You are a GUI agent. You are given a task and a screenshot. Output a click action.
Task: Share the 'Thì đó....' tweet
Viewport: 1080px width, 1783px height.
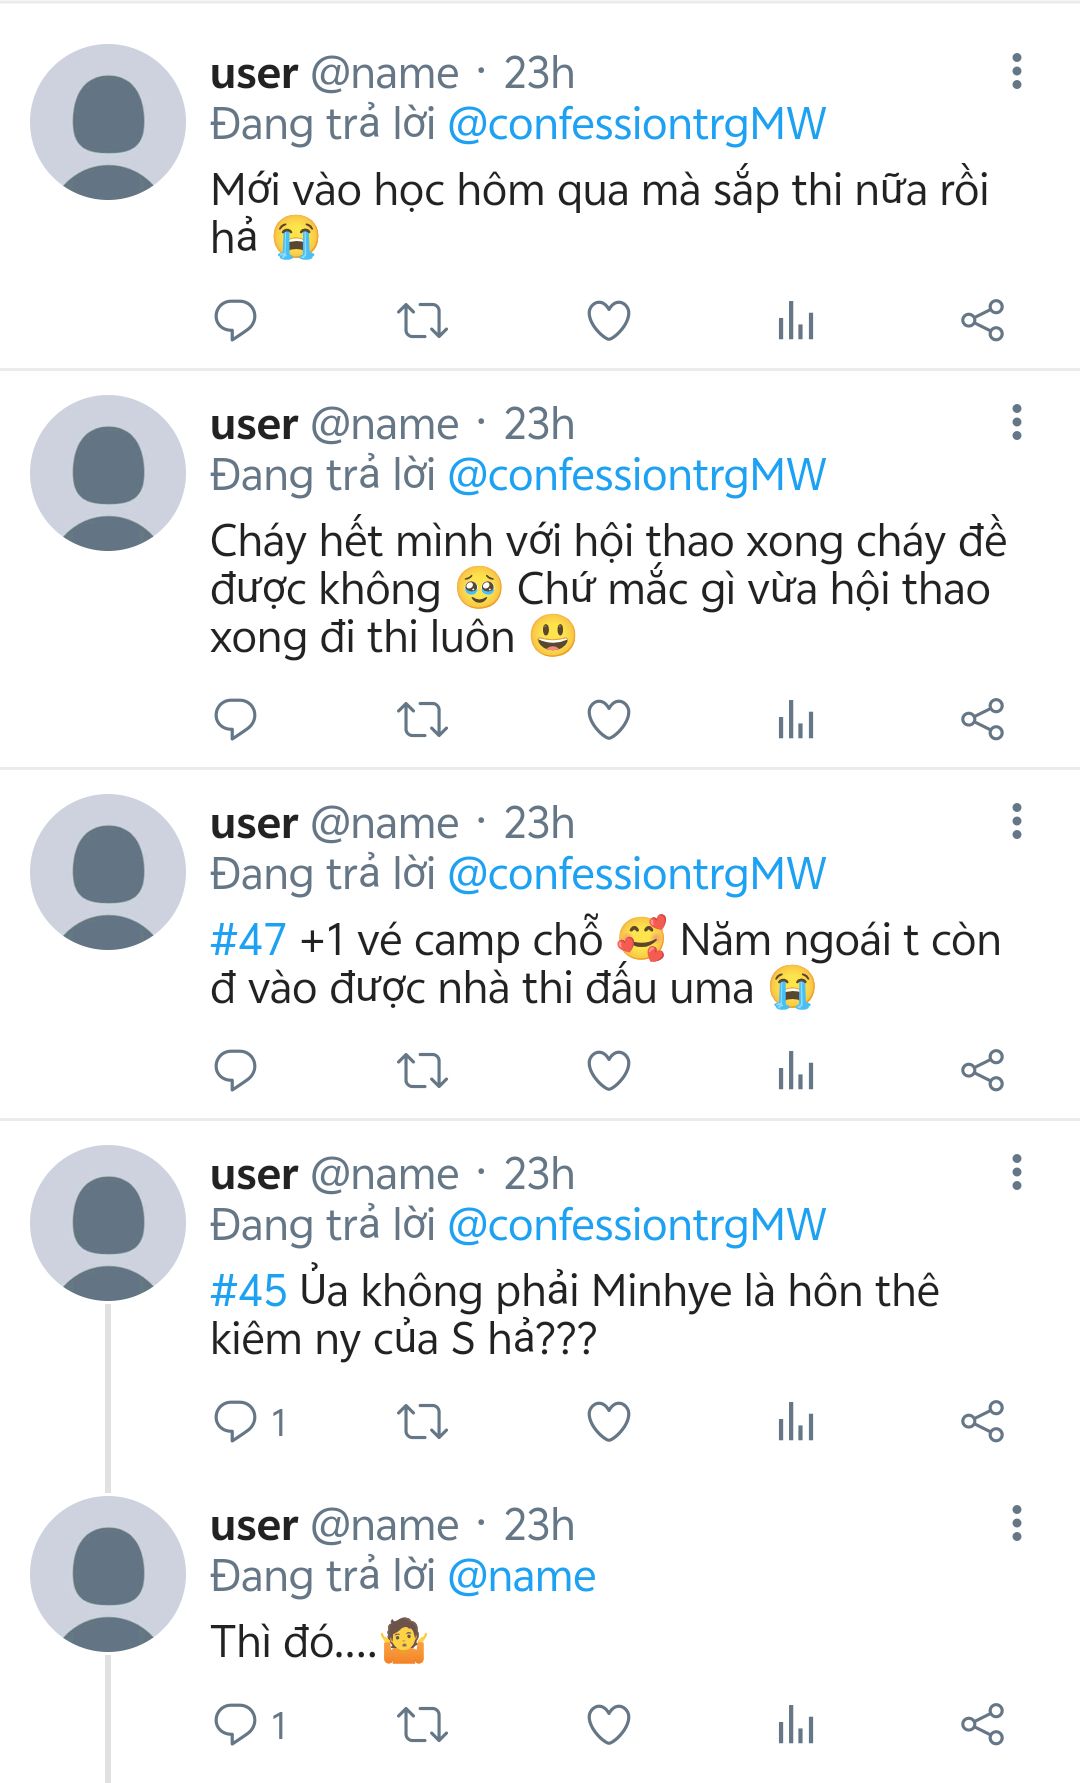point(982,1725)
